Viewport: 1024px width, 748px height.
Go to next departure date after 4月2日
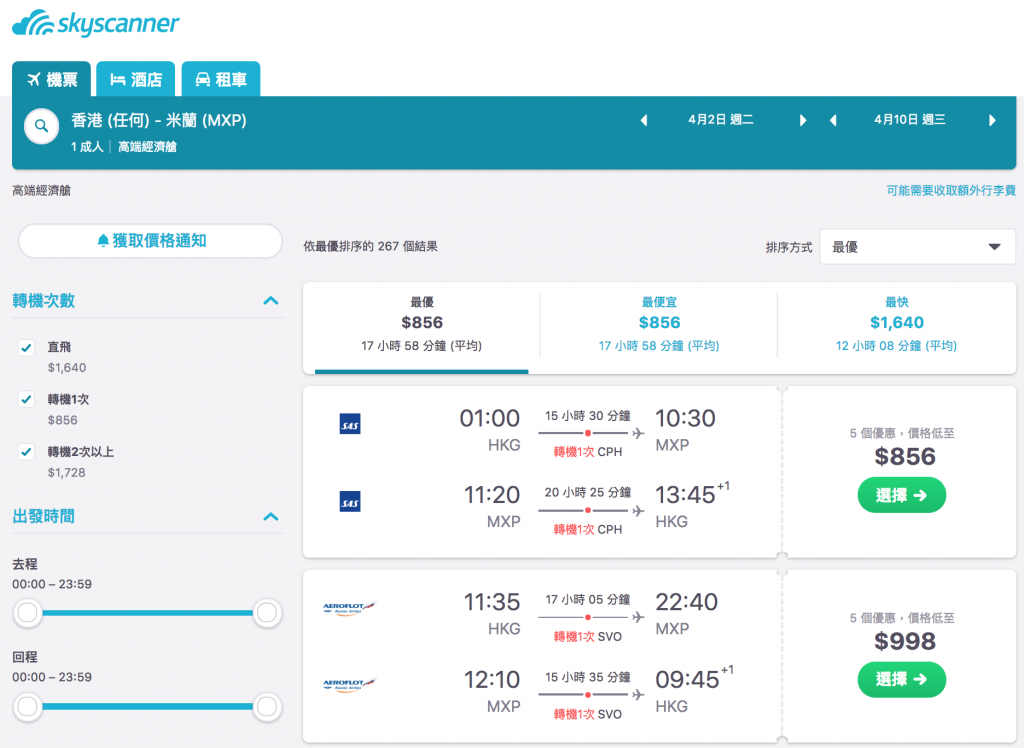(803, 120)
